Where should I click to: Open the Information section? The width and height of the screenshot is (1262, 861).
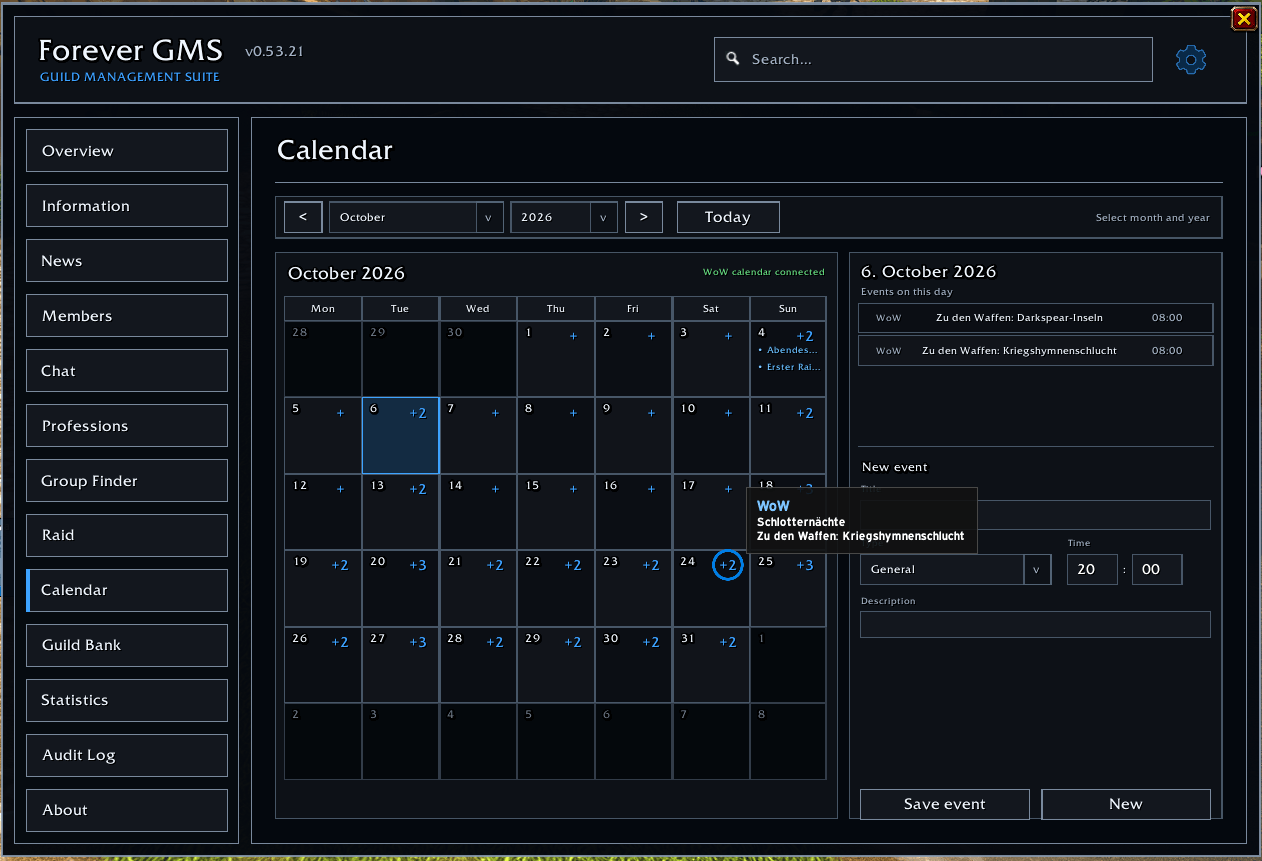(127, 206)
